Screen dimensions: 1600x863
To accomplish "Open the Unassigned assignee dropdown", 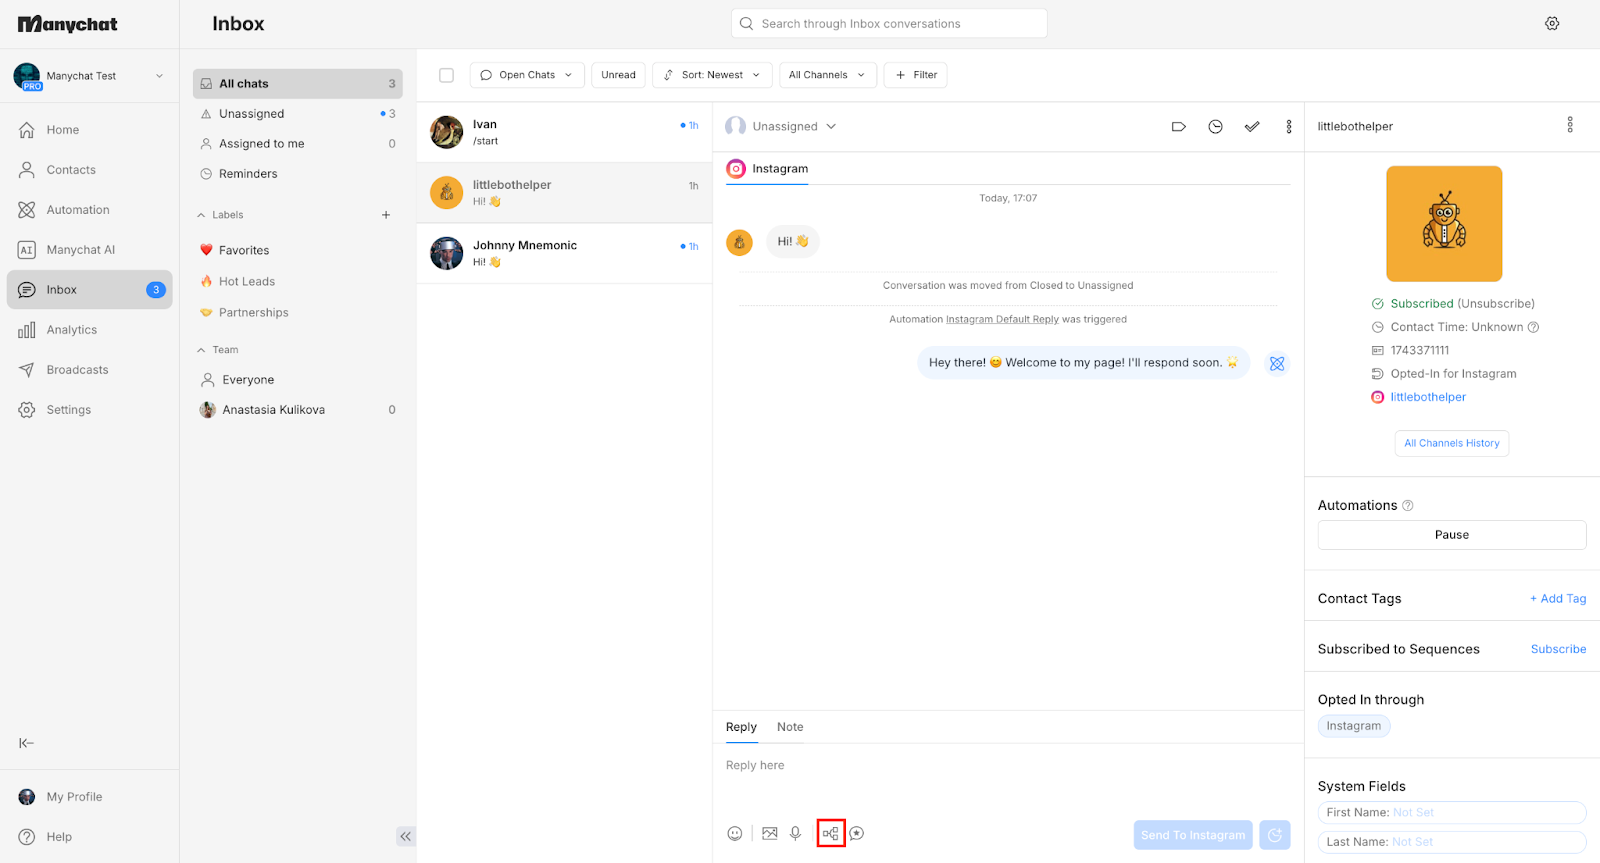I will (x=781, y=127).
